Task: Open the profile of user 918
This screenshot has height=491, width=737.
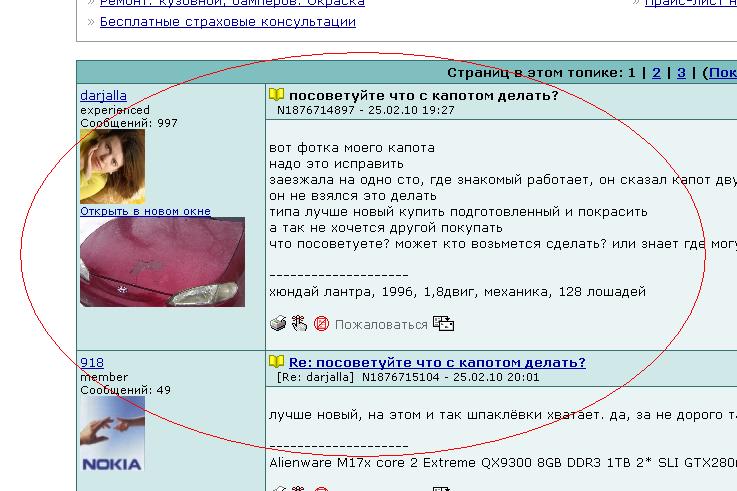Action: point(92,363)
